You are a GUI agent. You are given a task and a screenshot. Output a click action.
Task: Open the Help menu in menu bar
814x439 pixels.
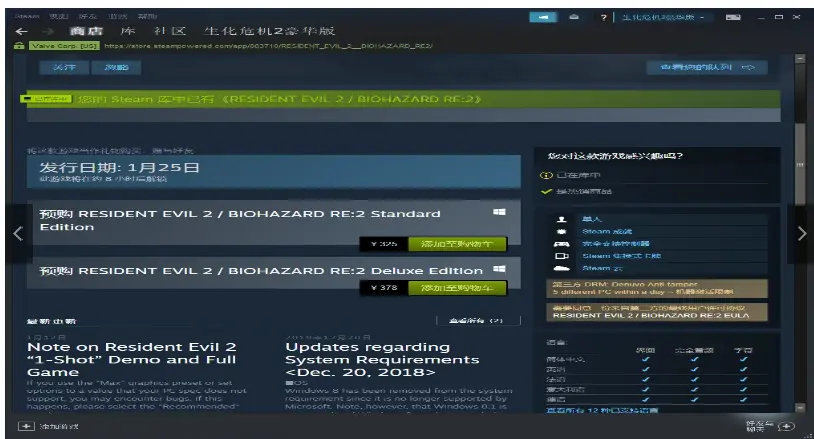pyautogui.click(x=147, y=16)
